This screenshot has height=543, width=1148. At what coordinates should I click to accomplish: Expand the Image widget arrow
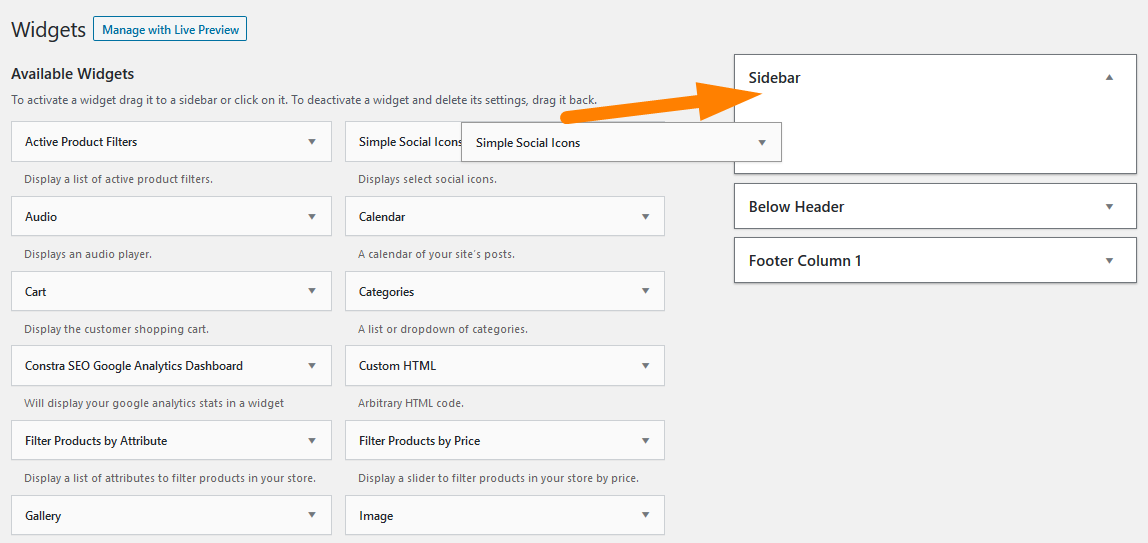click(x=646, y=515)
